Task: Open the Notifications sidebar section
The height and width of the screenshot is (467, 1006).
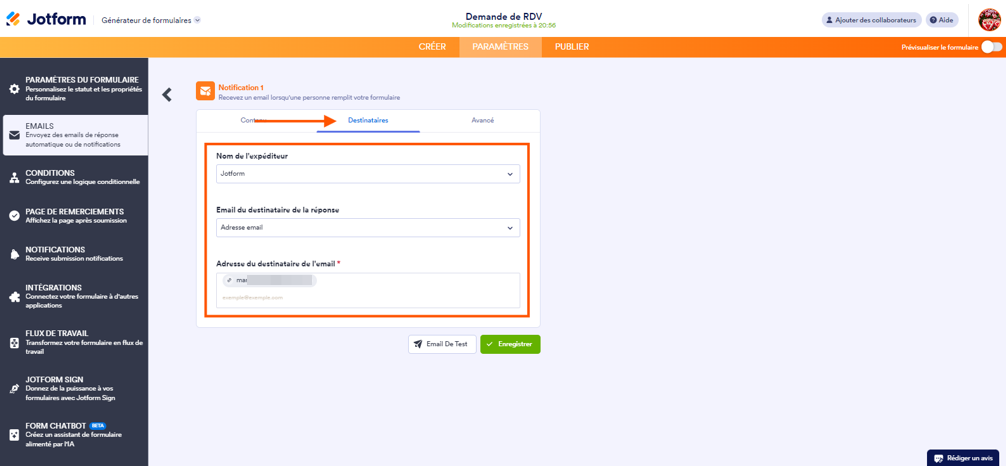Action: tap(74, 254)
